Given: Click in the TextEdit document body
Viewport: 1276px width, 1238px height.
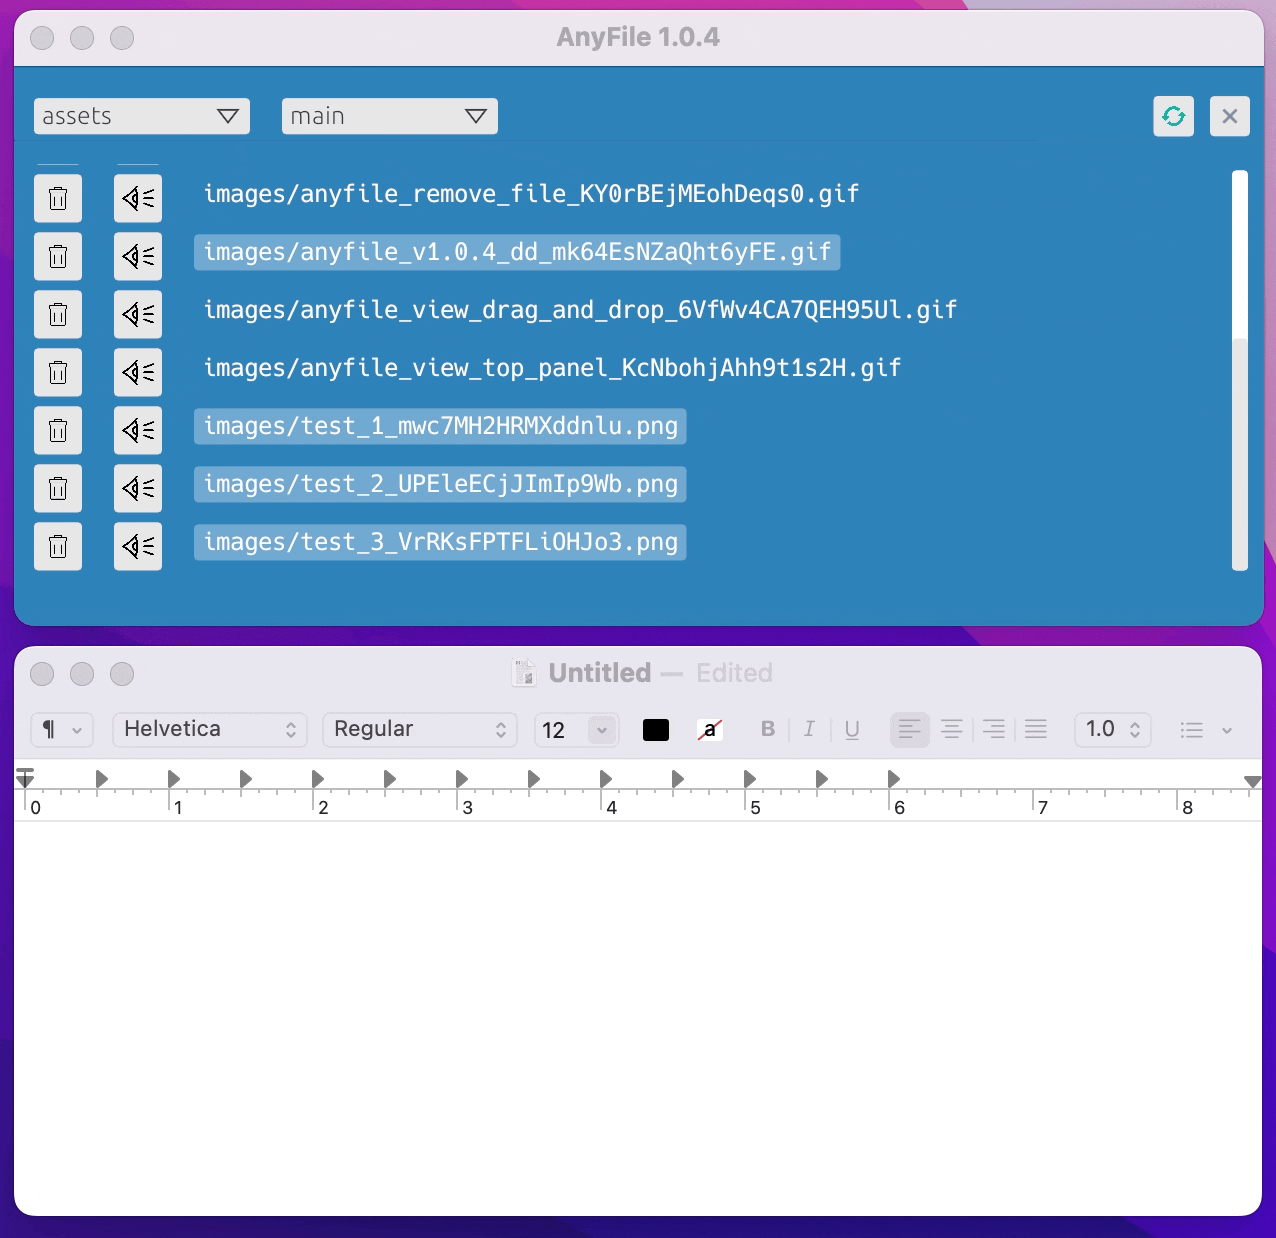Looking at the screenshot, I should tap(638, 1018).
